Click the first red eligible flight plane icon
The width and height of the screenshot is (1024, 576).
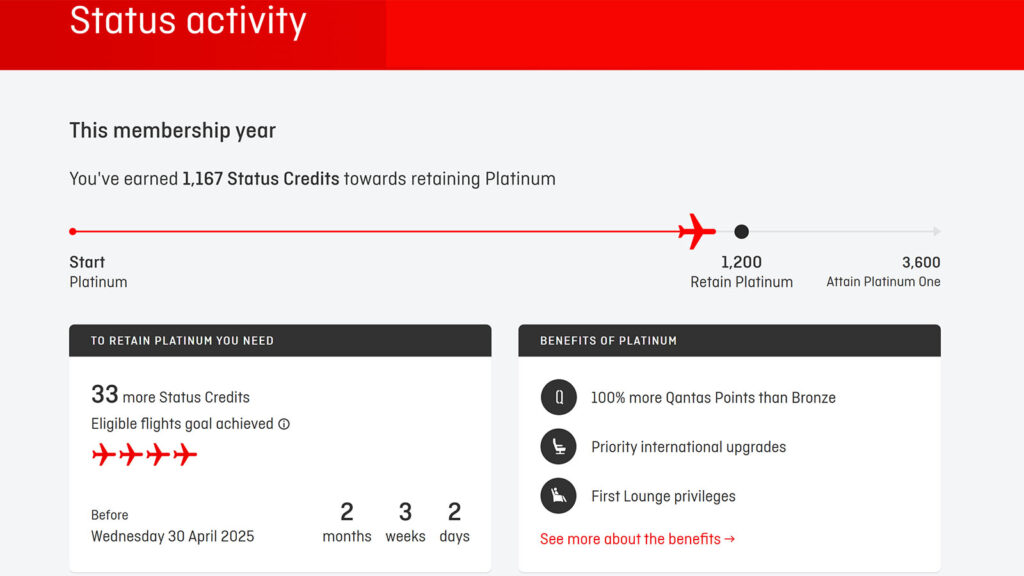coord(105,452)
